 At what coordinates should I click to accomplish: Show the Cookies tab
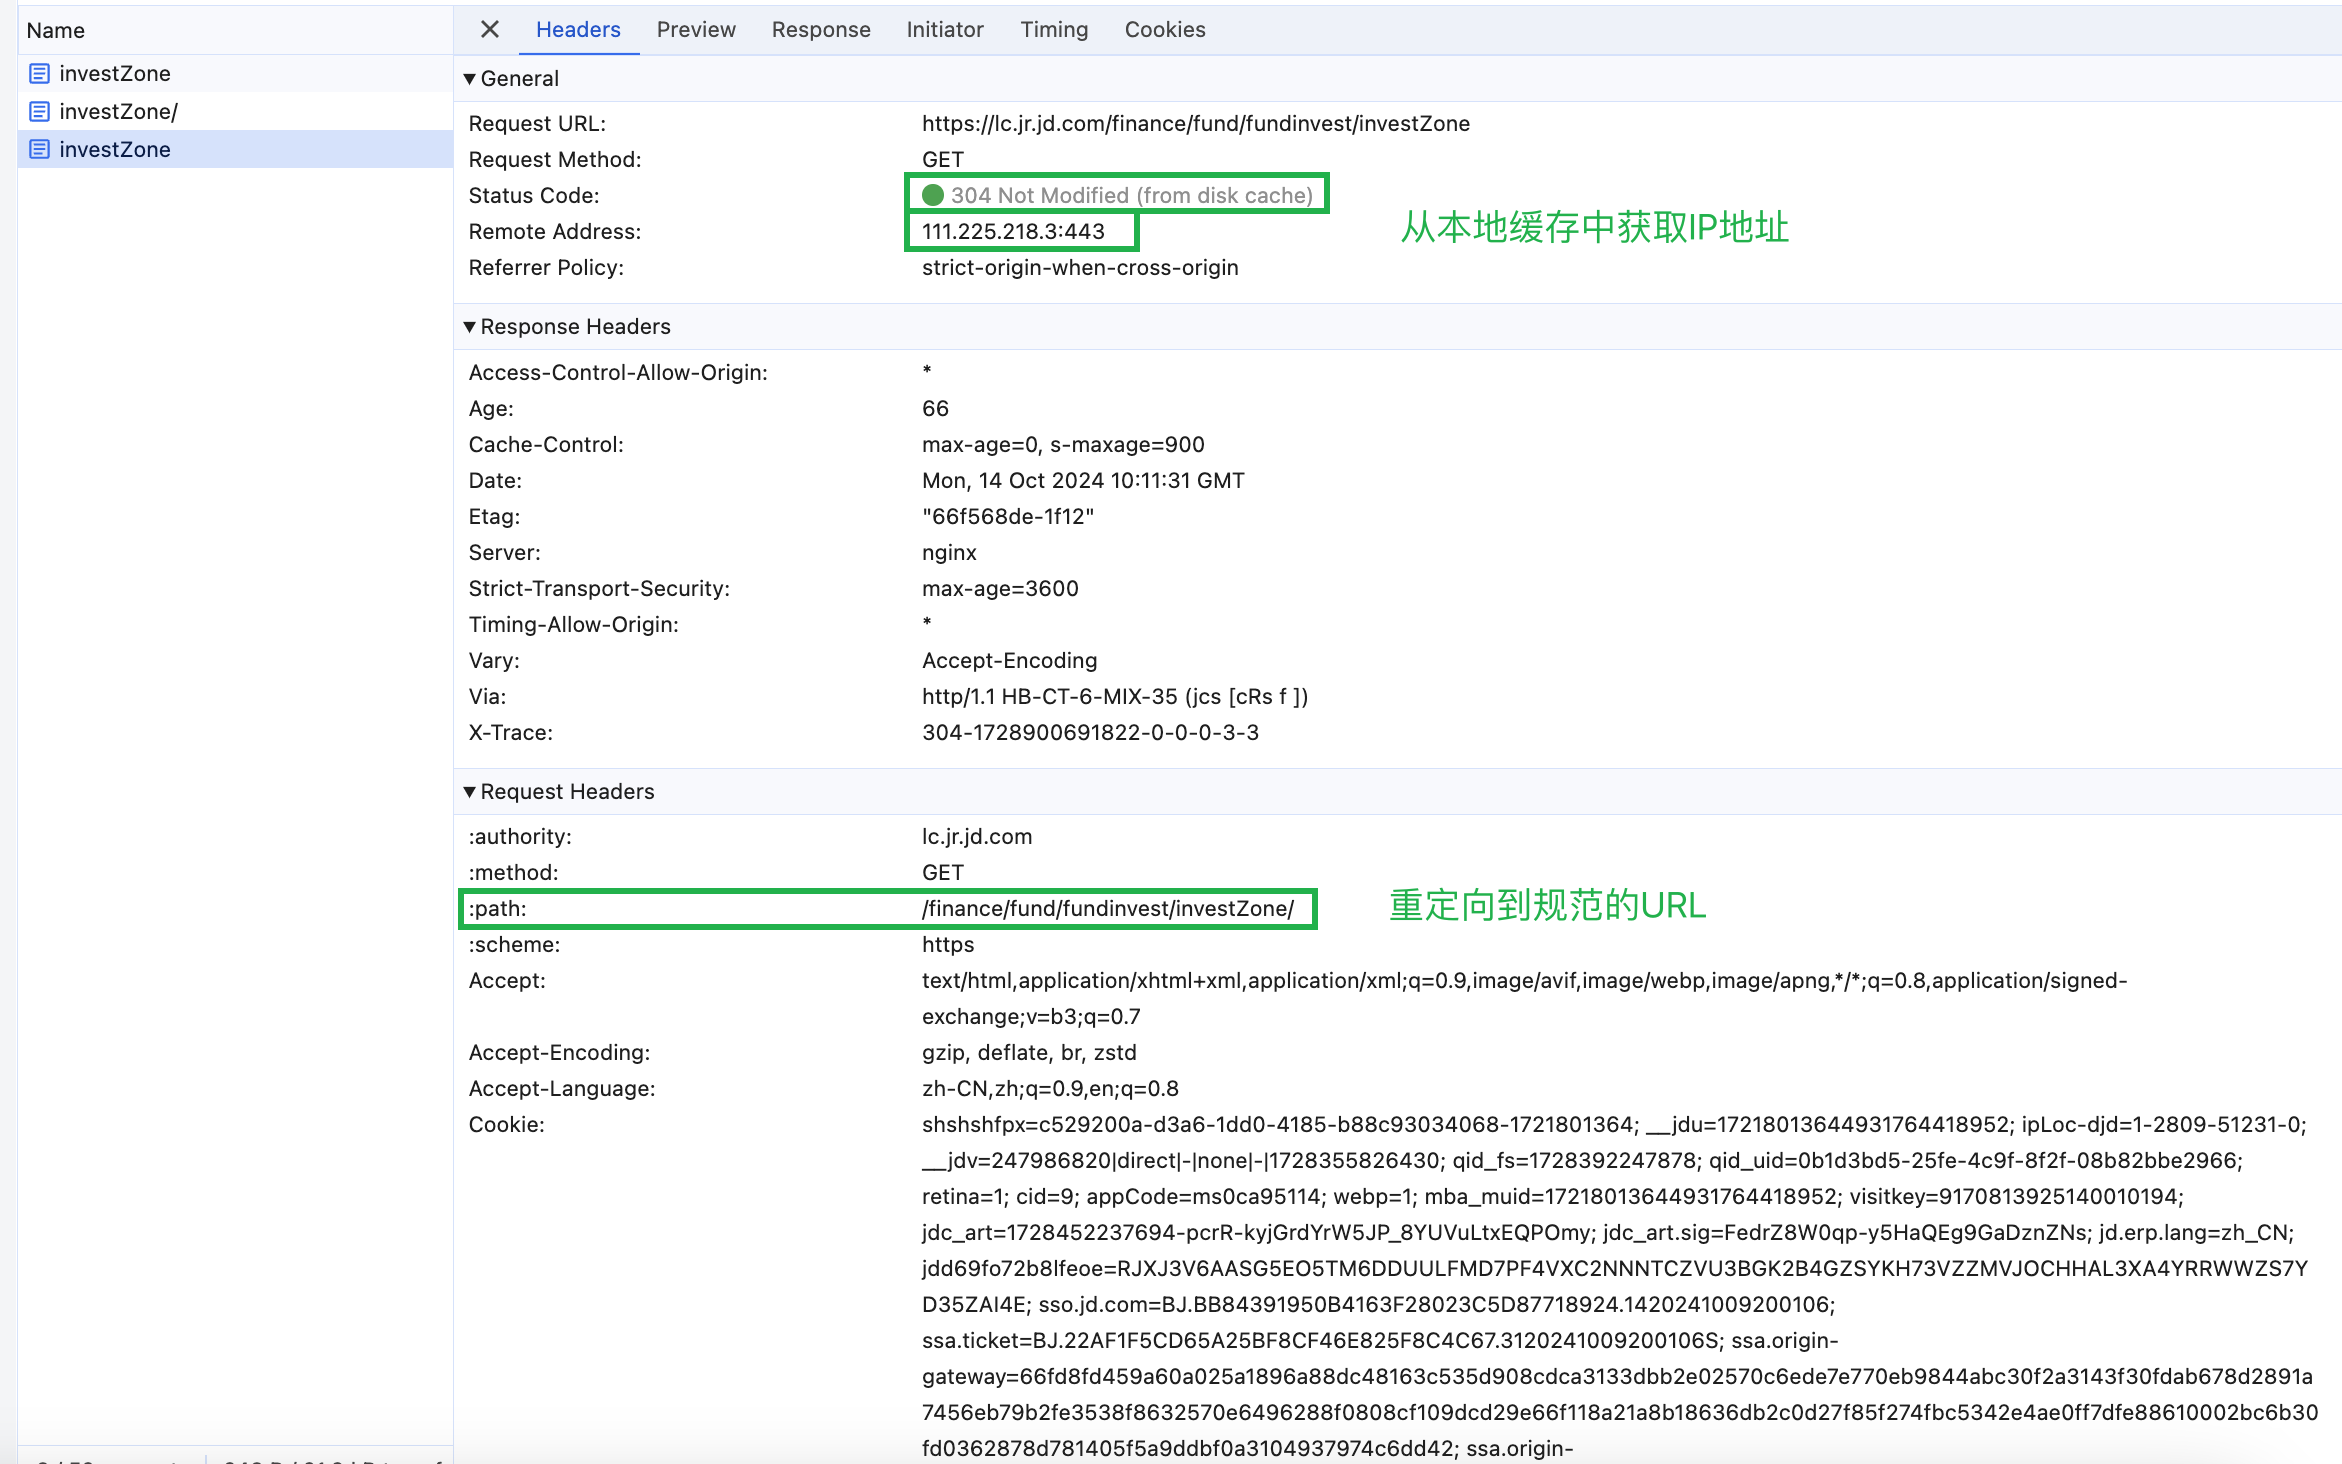(x=1165, y=29)
